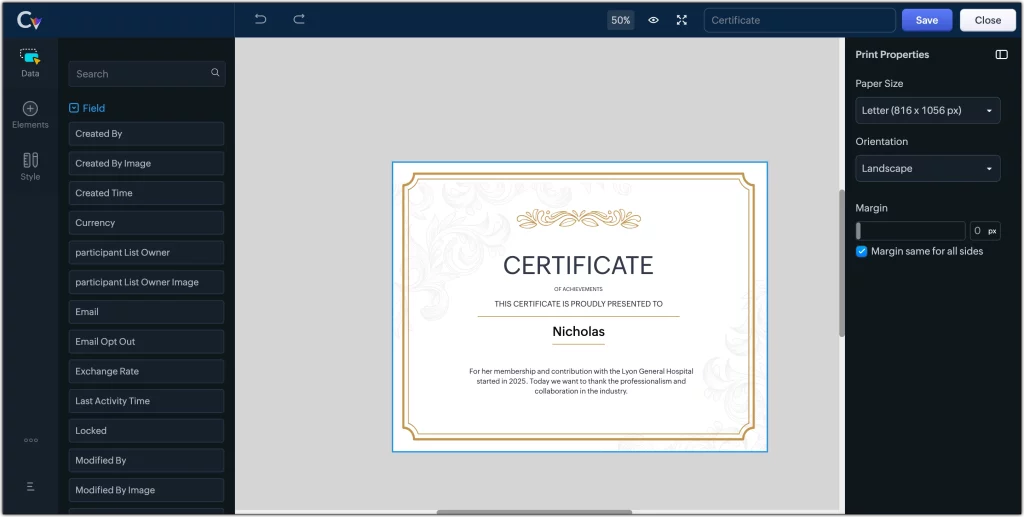The width and height of the screenshot is (1024, 517).
Task: Collapse the Field section
Action: pyautogui.click(x=74, y=108)
